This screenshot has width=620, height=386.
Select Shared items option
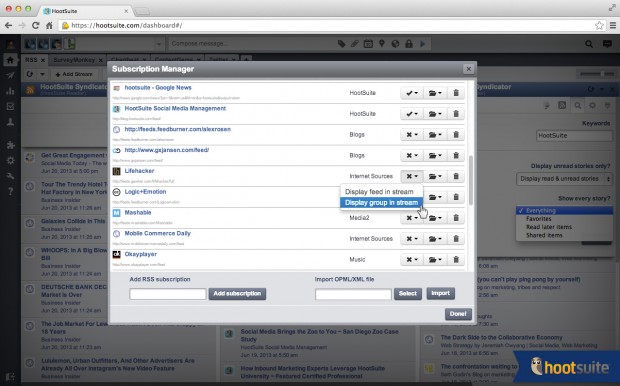(x=564, y=235)
